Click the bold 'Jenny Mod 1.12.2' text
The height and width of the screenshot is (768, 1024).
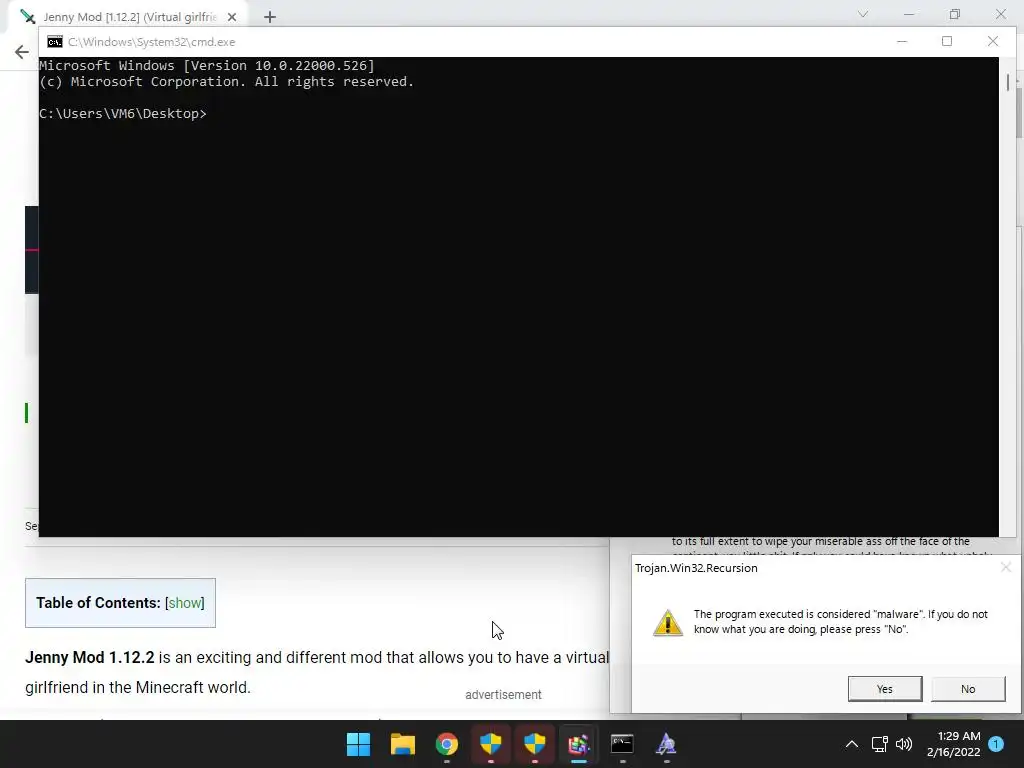point(89,657)
